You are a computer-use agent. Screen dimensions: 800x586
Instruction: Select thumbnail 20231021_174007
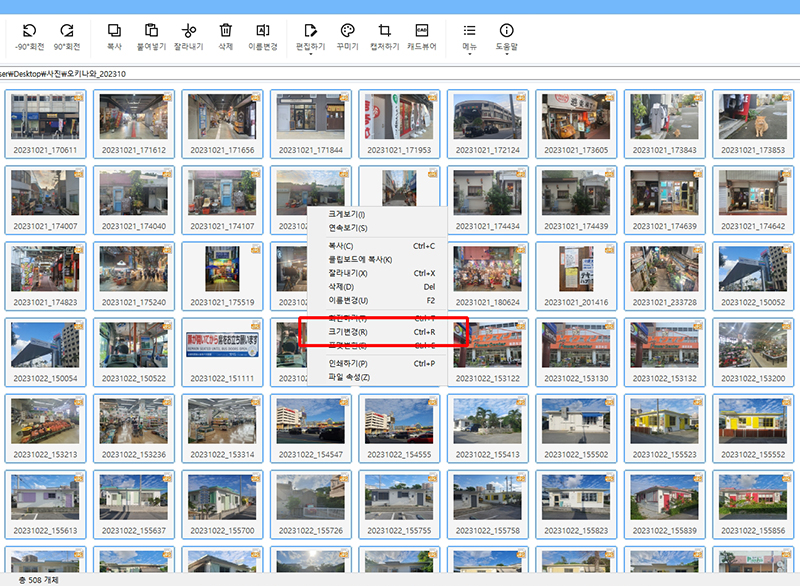45,200
